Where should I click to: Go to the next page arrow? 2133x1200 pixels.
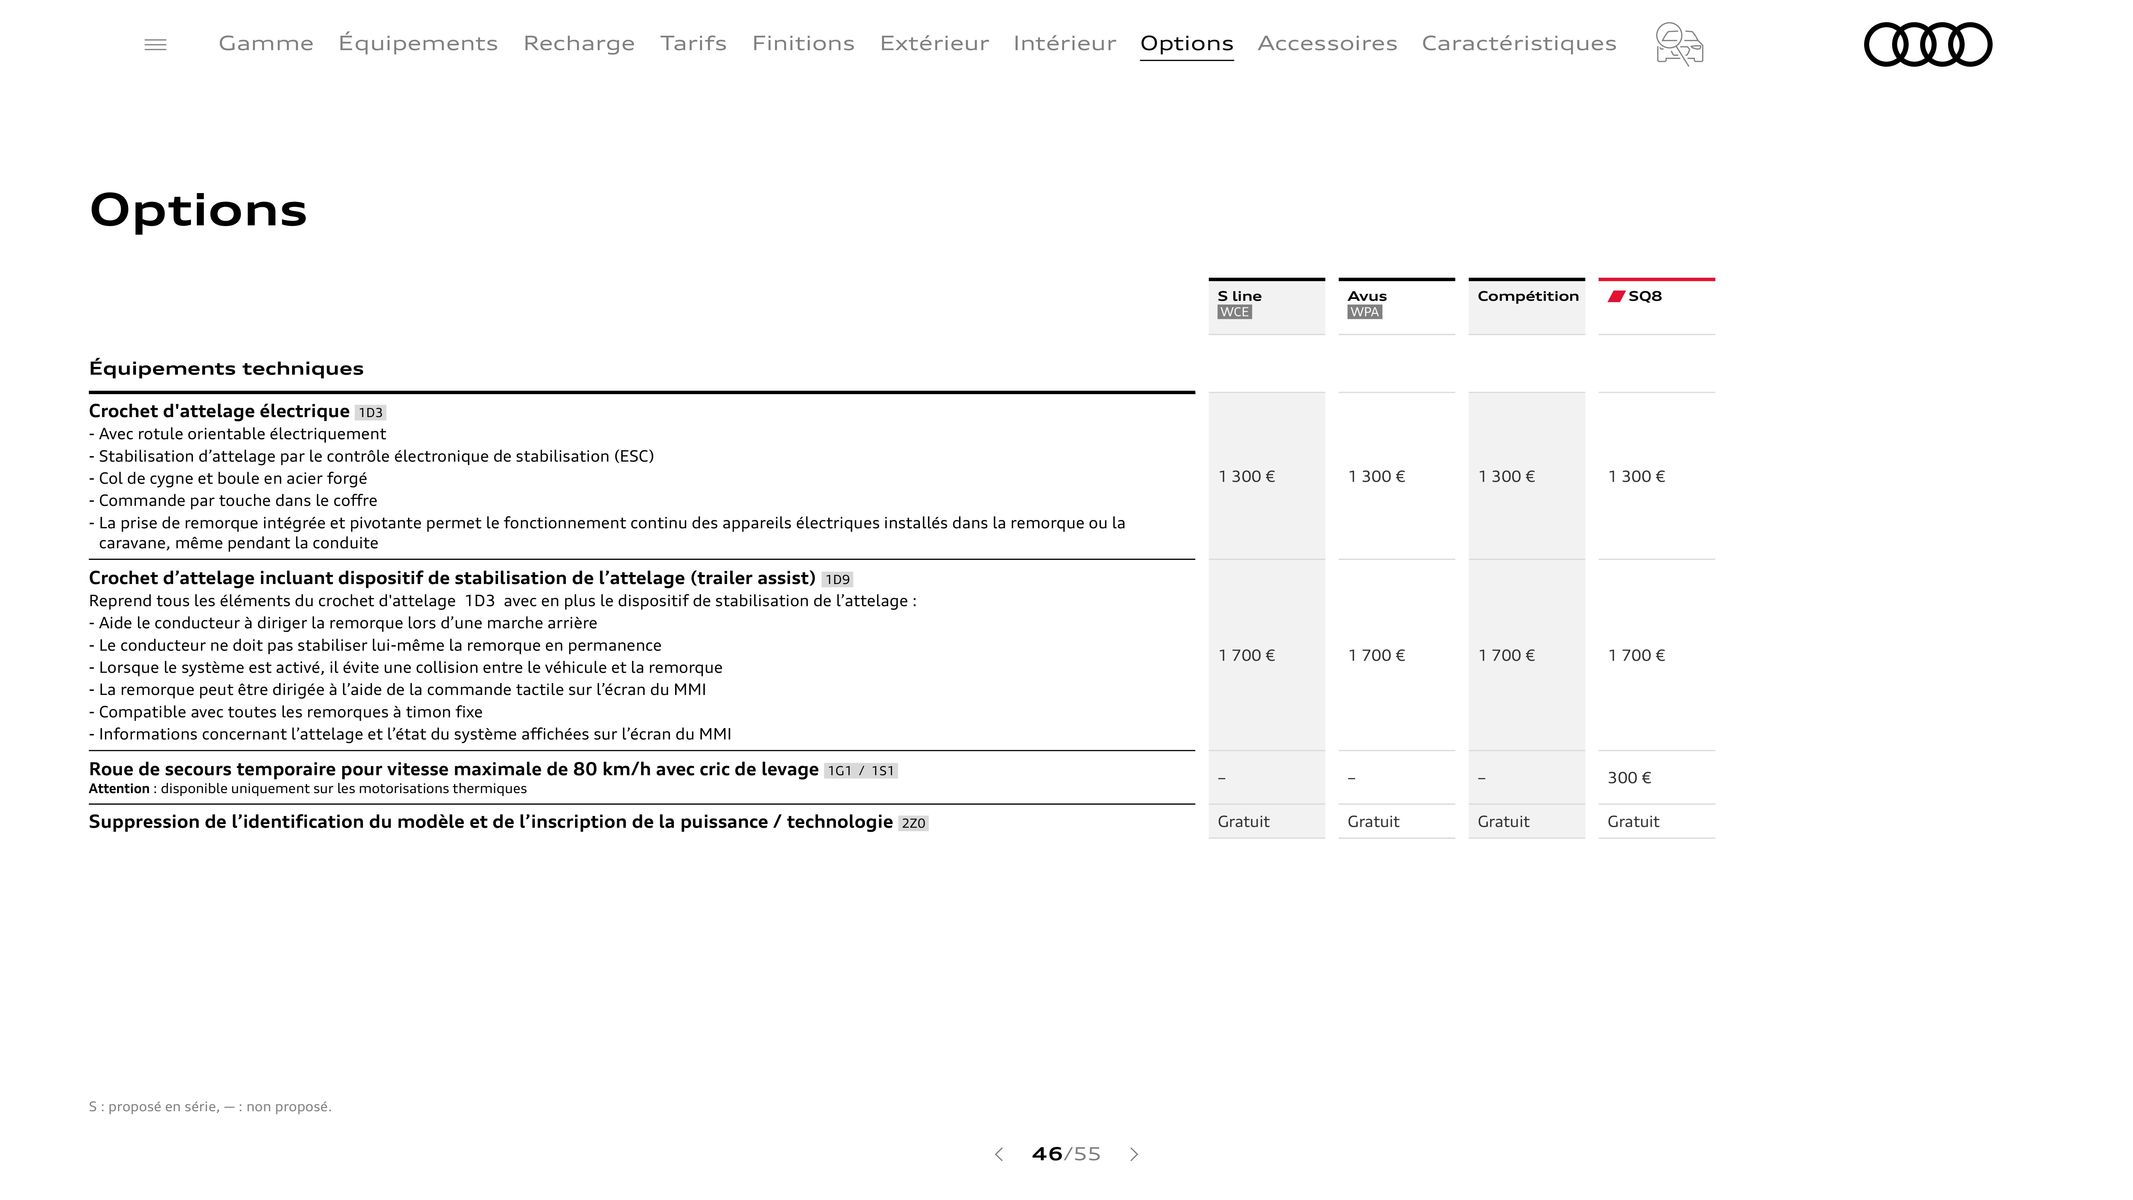pyautogui.click(x=1134, y=1154)
